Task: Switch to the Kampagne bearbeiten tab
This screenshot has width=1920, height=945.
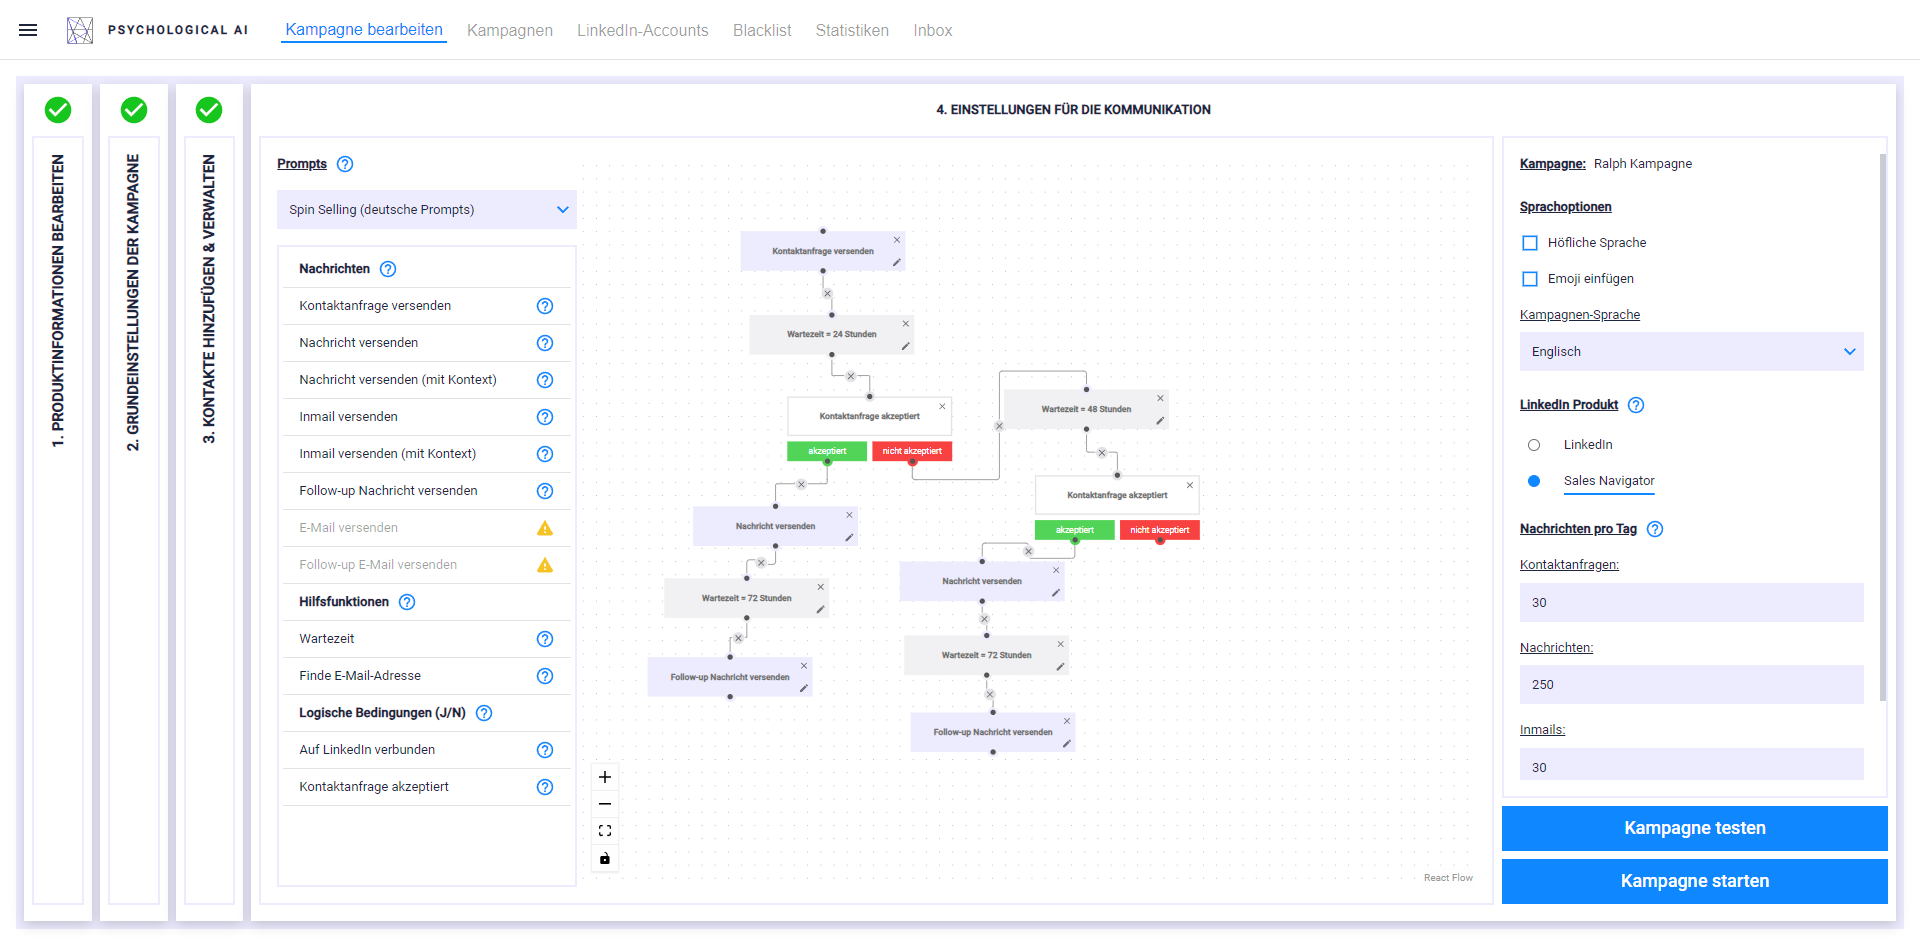Action: point(364,30)
